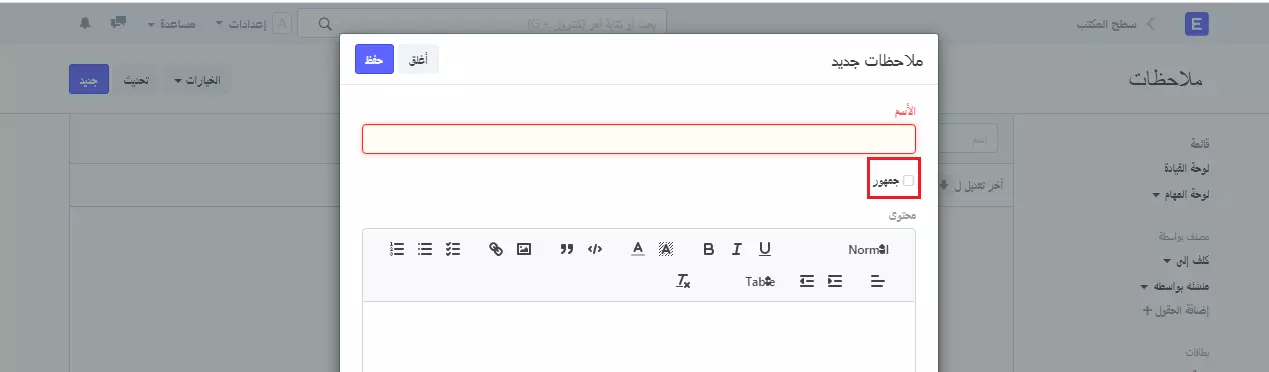Insert an ordered list in the editor
This screenshot has width=1269, height=372.
point(397,249)
